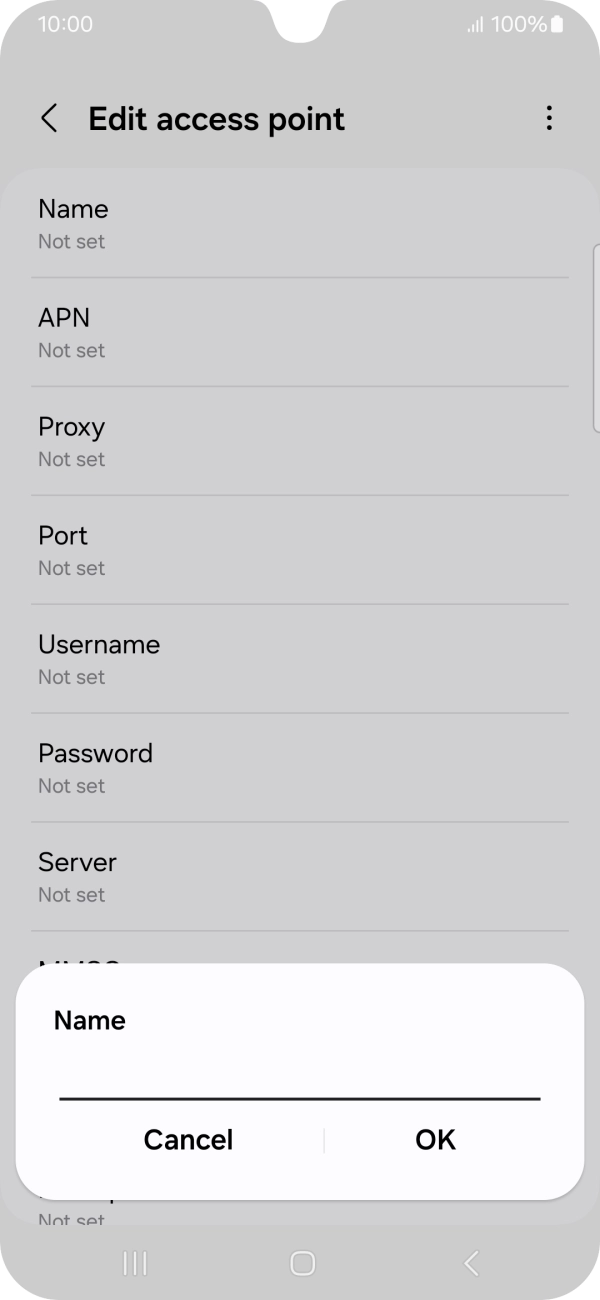Confirm the name by tapping OK

(435, 1139)
